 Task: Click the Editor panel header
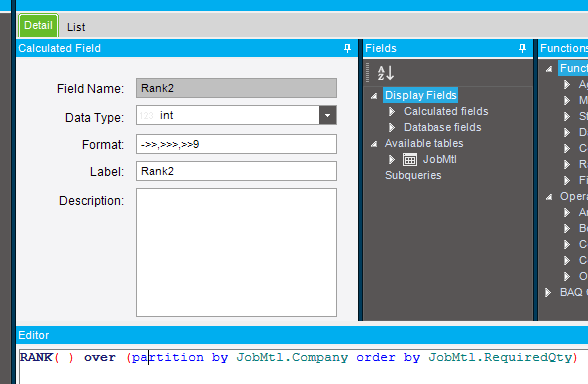click(x=302, y=335)
